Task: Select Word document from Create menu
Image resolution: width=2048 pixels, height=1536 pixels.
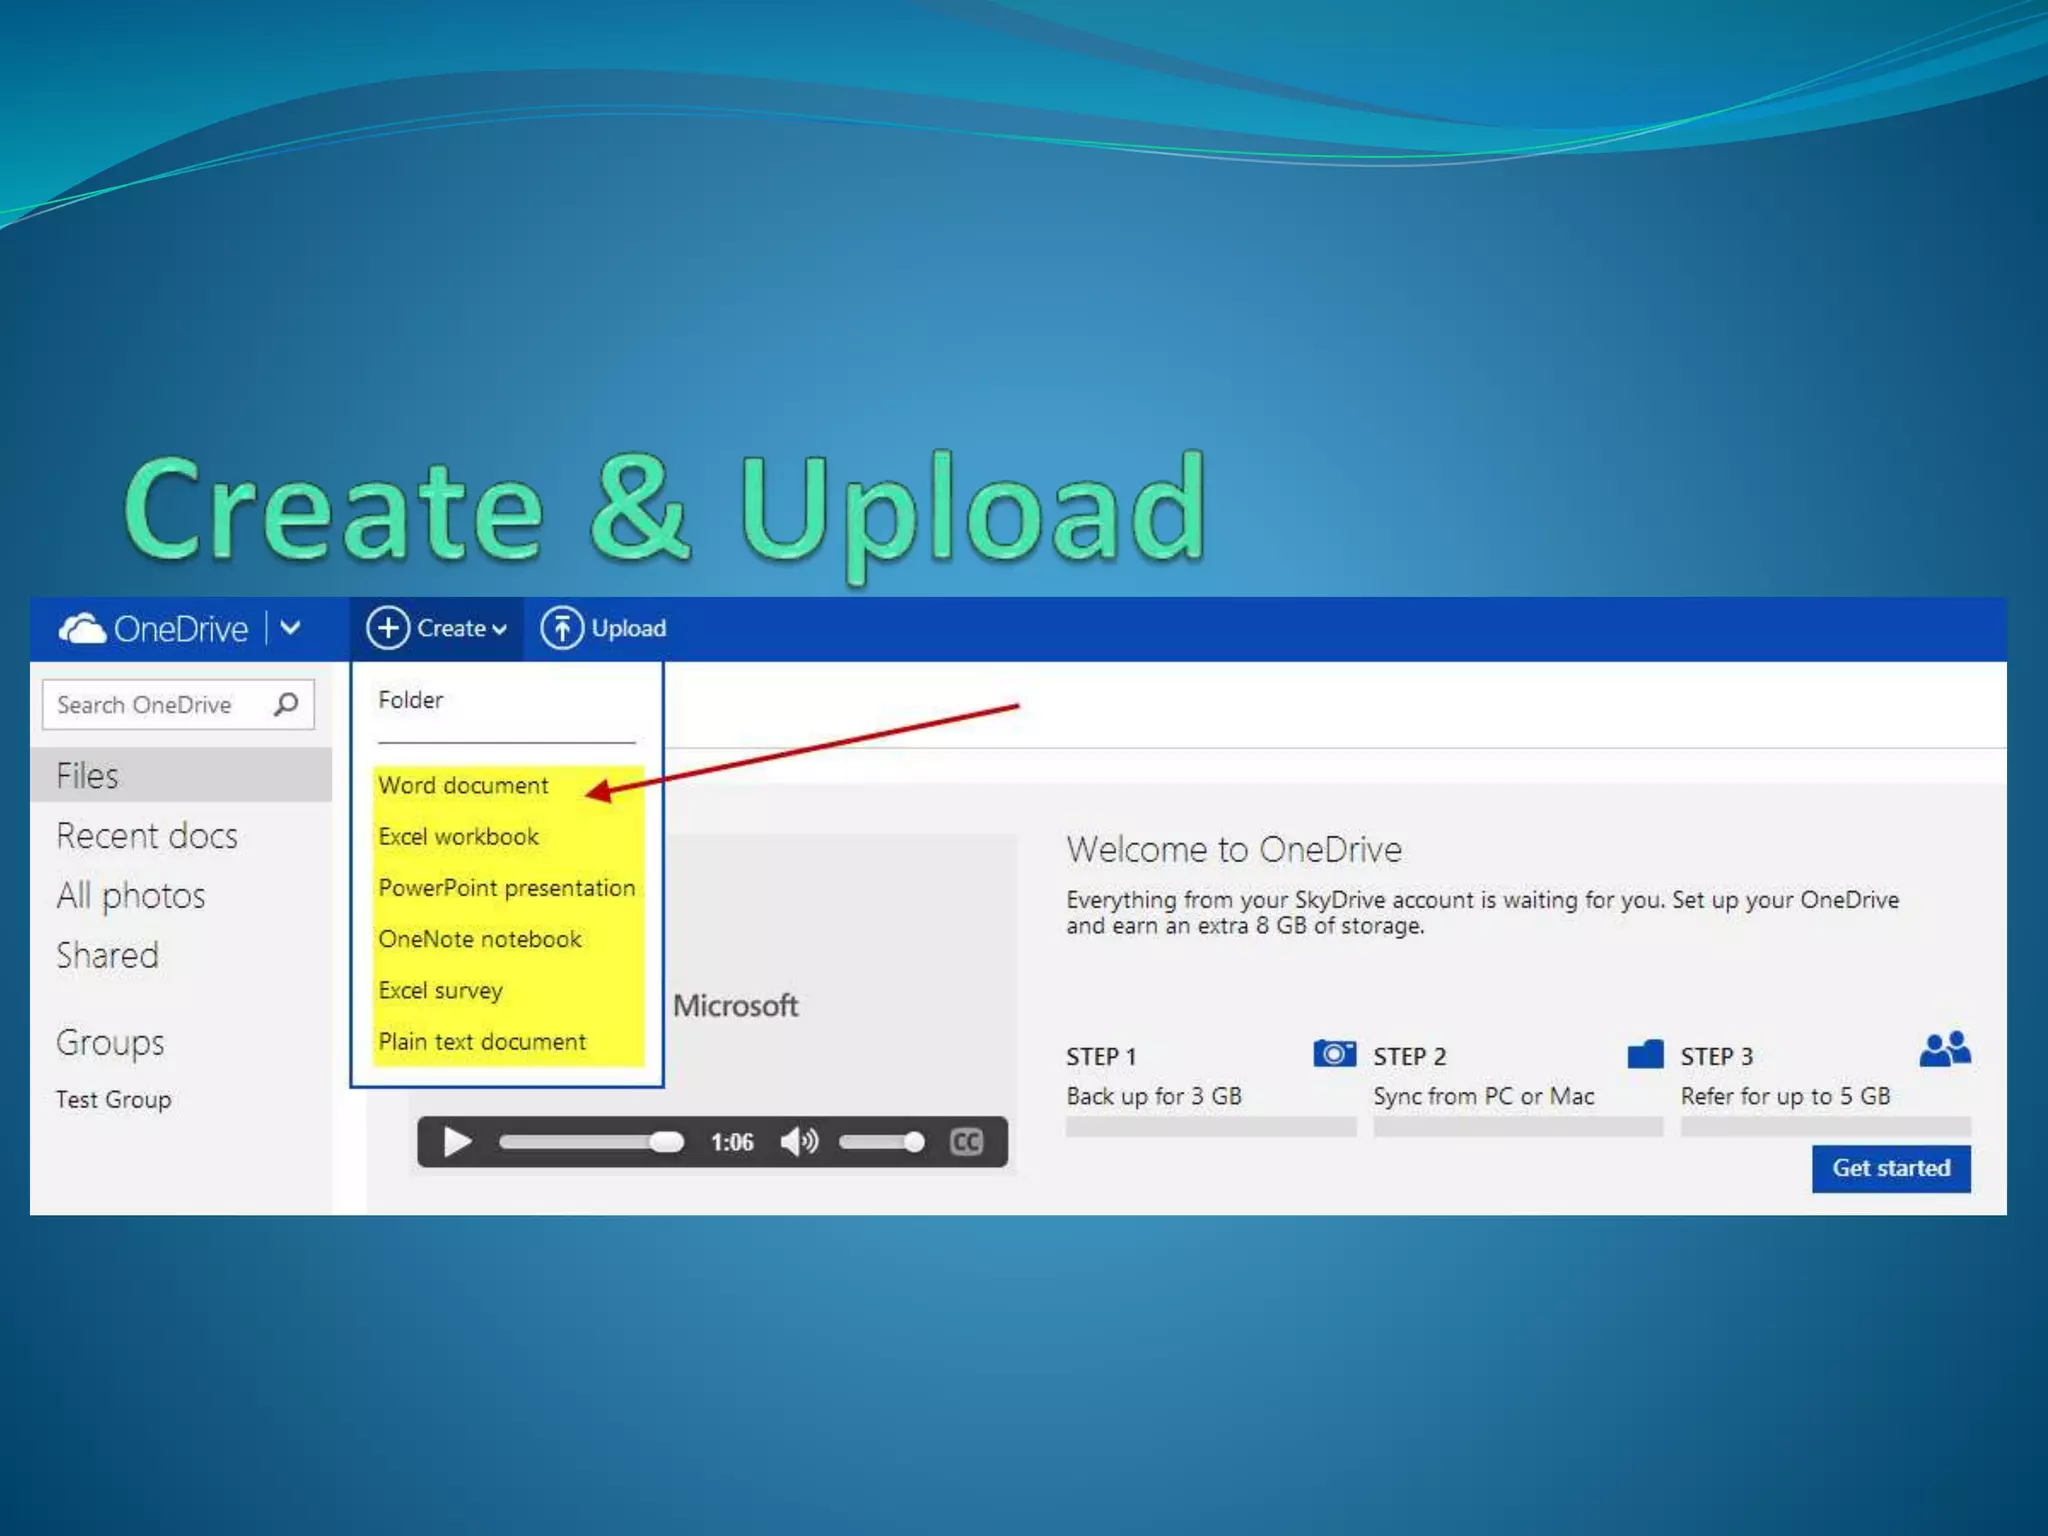Action: click(463, 785)
